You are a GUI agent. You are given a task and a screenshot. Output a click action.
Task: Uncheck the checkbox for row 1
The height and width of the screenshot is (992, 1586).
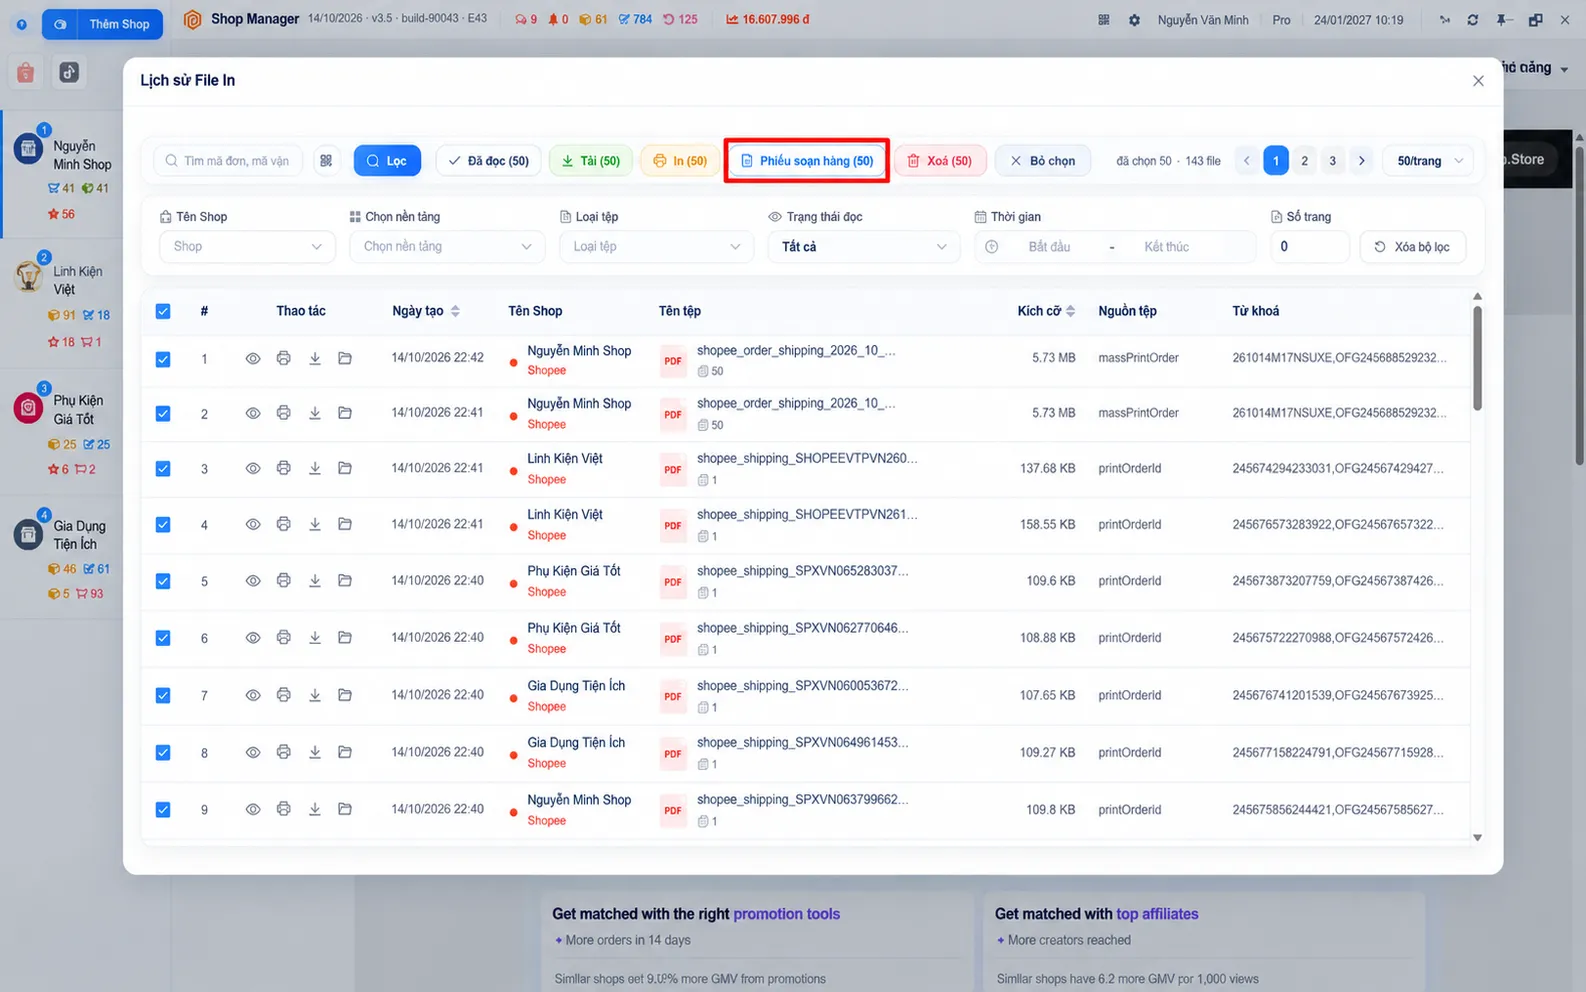tap(163, 359)
